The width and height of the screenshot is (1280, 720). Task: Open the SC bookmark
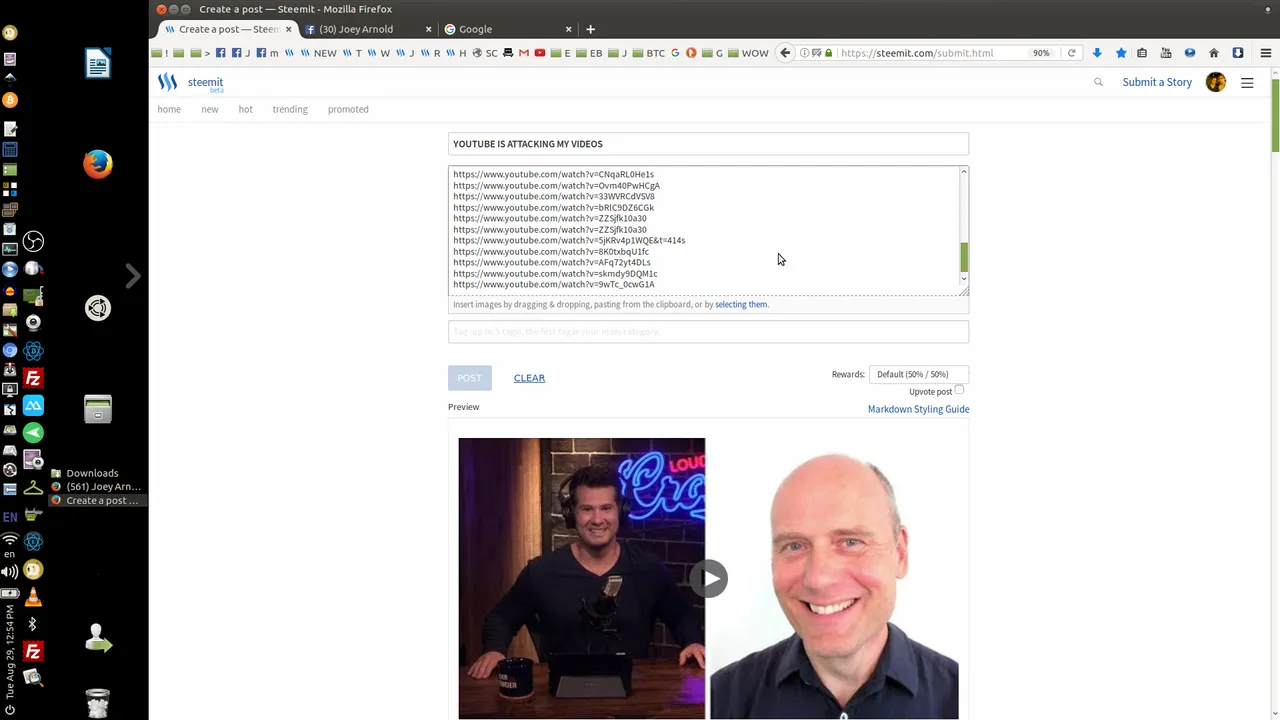(x=485, y=53)
